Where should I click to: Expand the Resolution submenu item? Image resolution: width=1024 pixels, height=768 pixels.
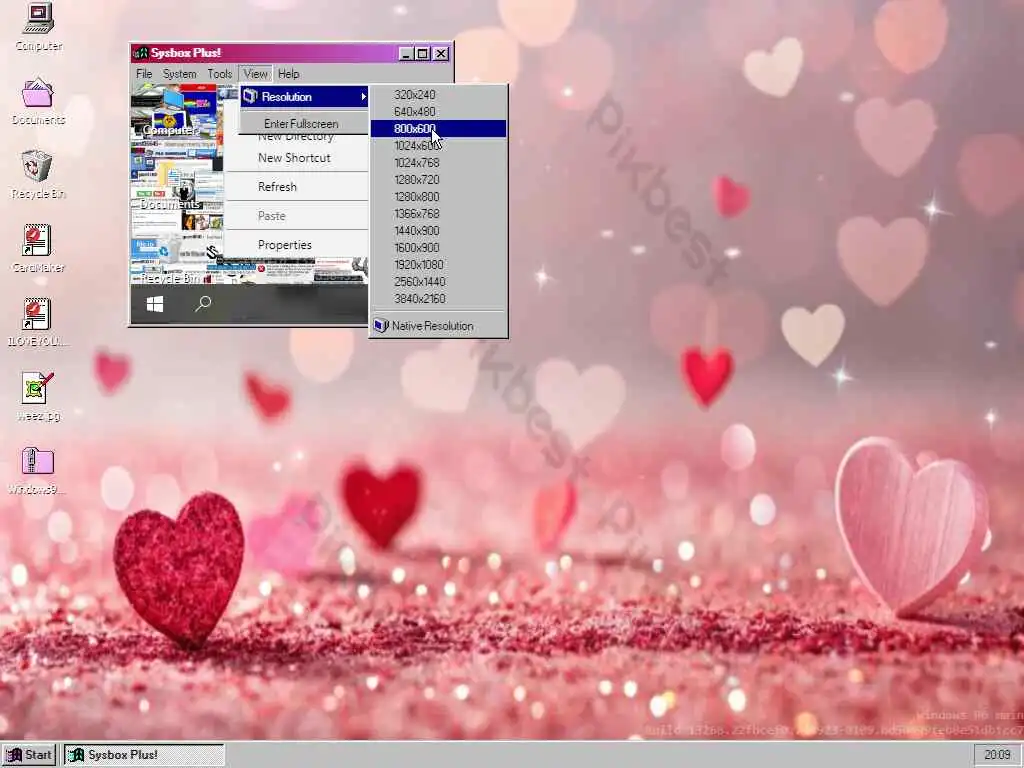point(304,97)
